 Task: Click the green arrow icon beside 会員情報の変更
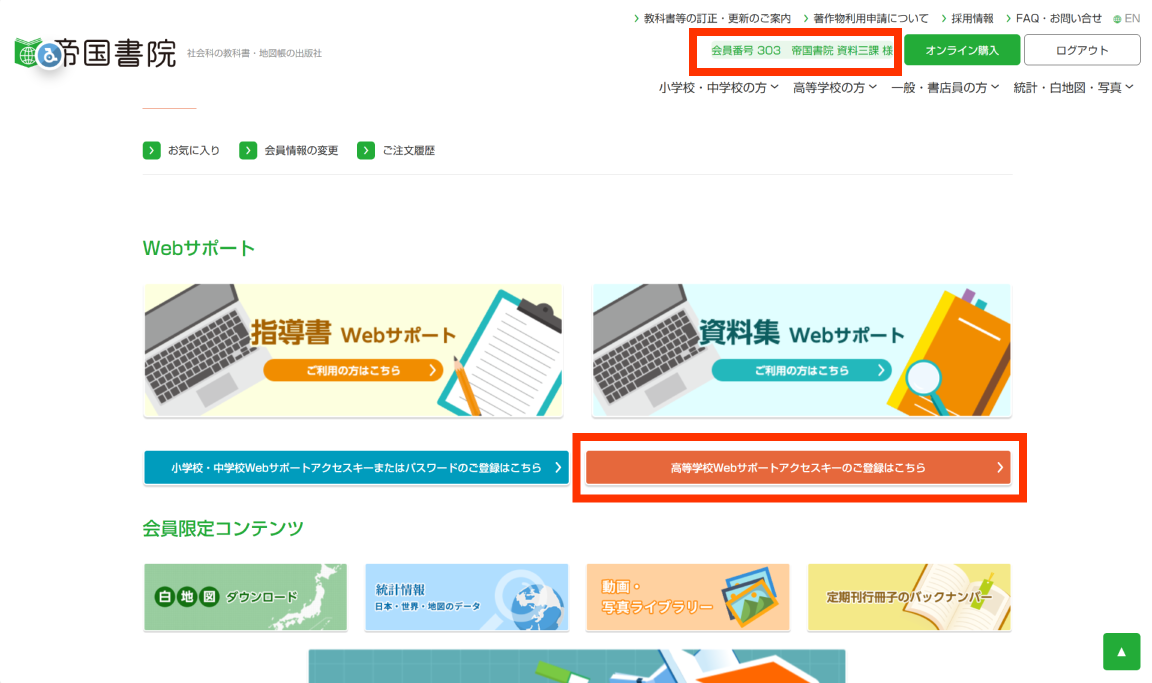(x=248, y=151)
